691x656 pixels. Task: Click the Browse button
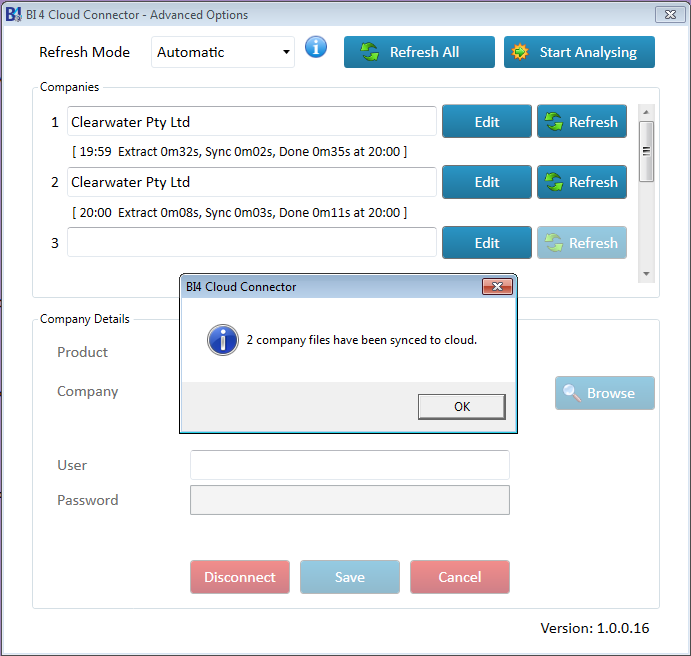point(605,393)
